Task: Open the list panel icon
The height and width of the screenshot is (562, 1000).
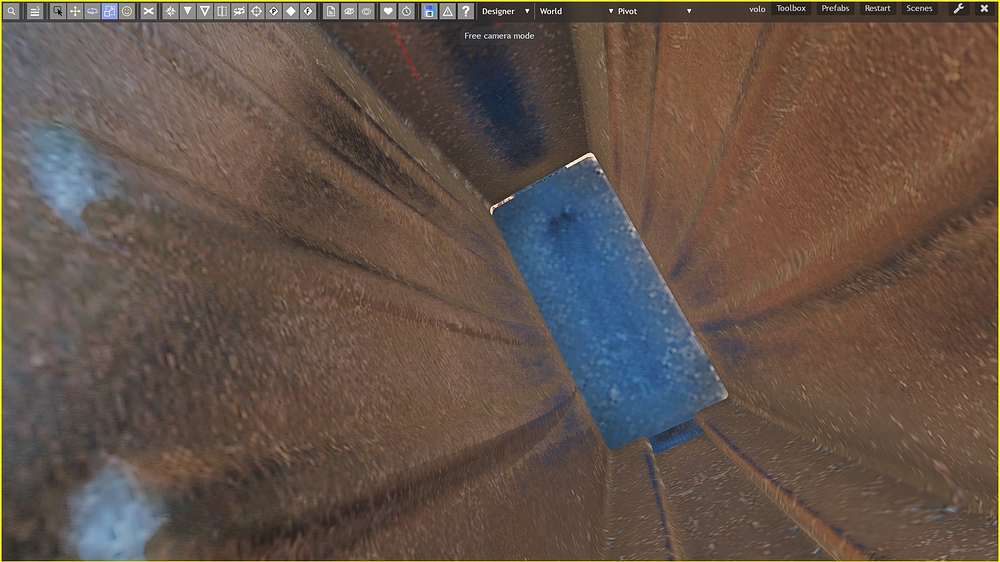Action: (x=34, y=11)
